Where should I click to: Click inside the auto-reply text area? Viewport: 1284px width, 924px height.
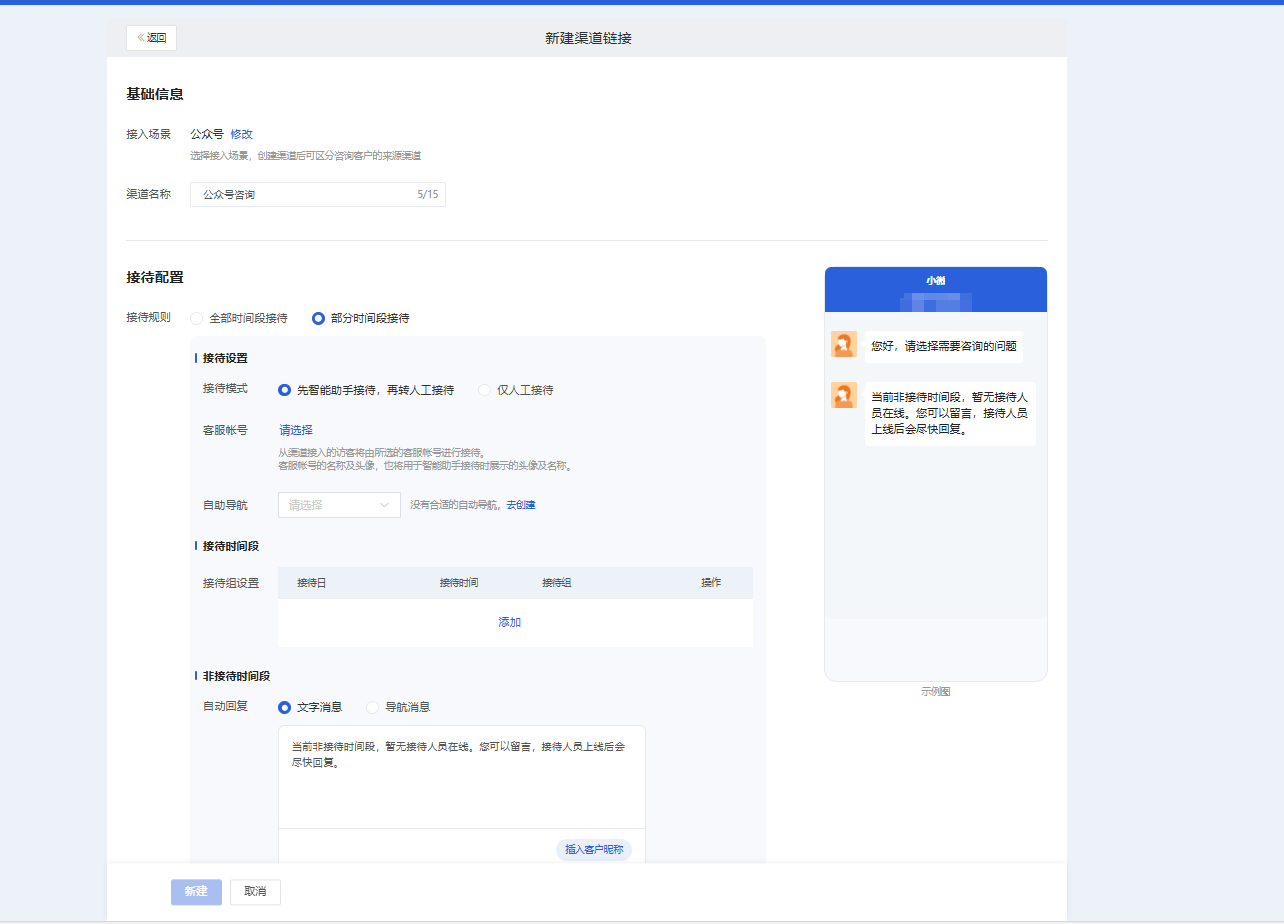(x=462, y=777)
